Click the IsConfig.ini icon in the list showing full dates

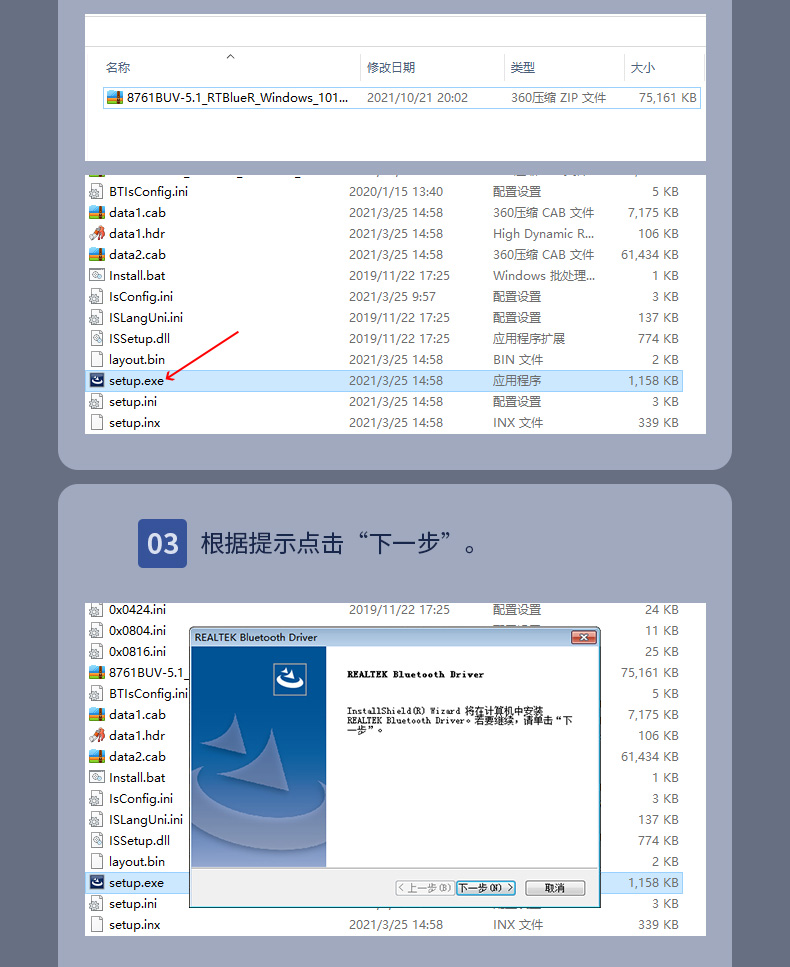click(96, 297)
